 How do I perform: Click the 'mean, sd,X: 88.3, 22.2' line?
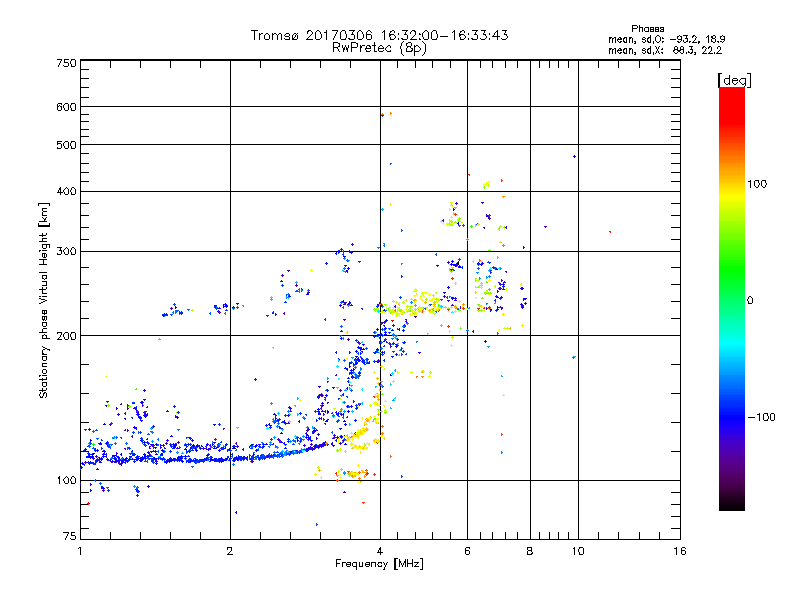point(665,51)
